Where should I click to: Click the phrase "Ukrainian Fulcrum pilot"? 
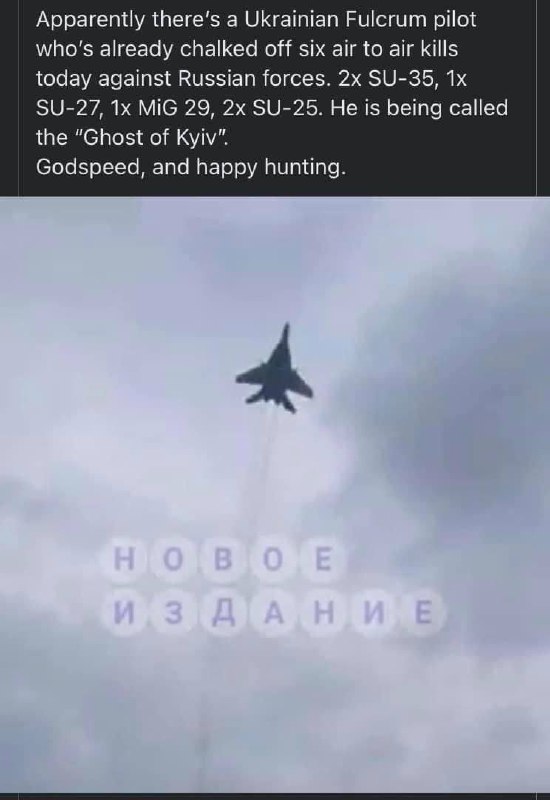(x=360, y=20)
